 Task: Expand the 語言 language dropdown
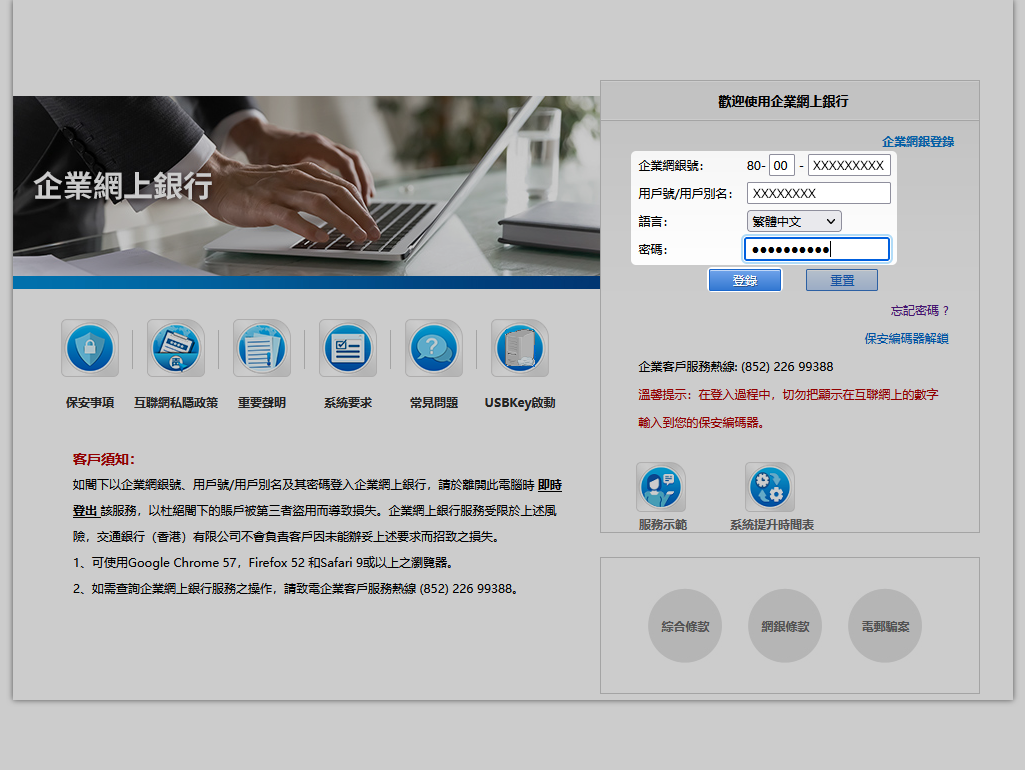point(794,221)
